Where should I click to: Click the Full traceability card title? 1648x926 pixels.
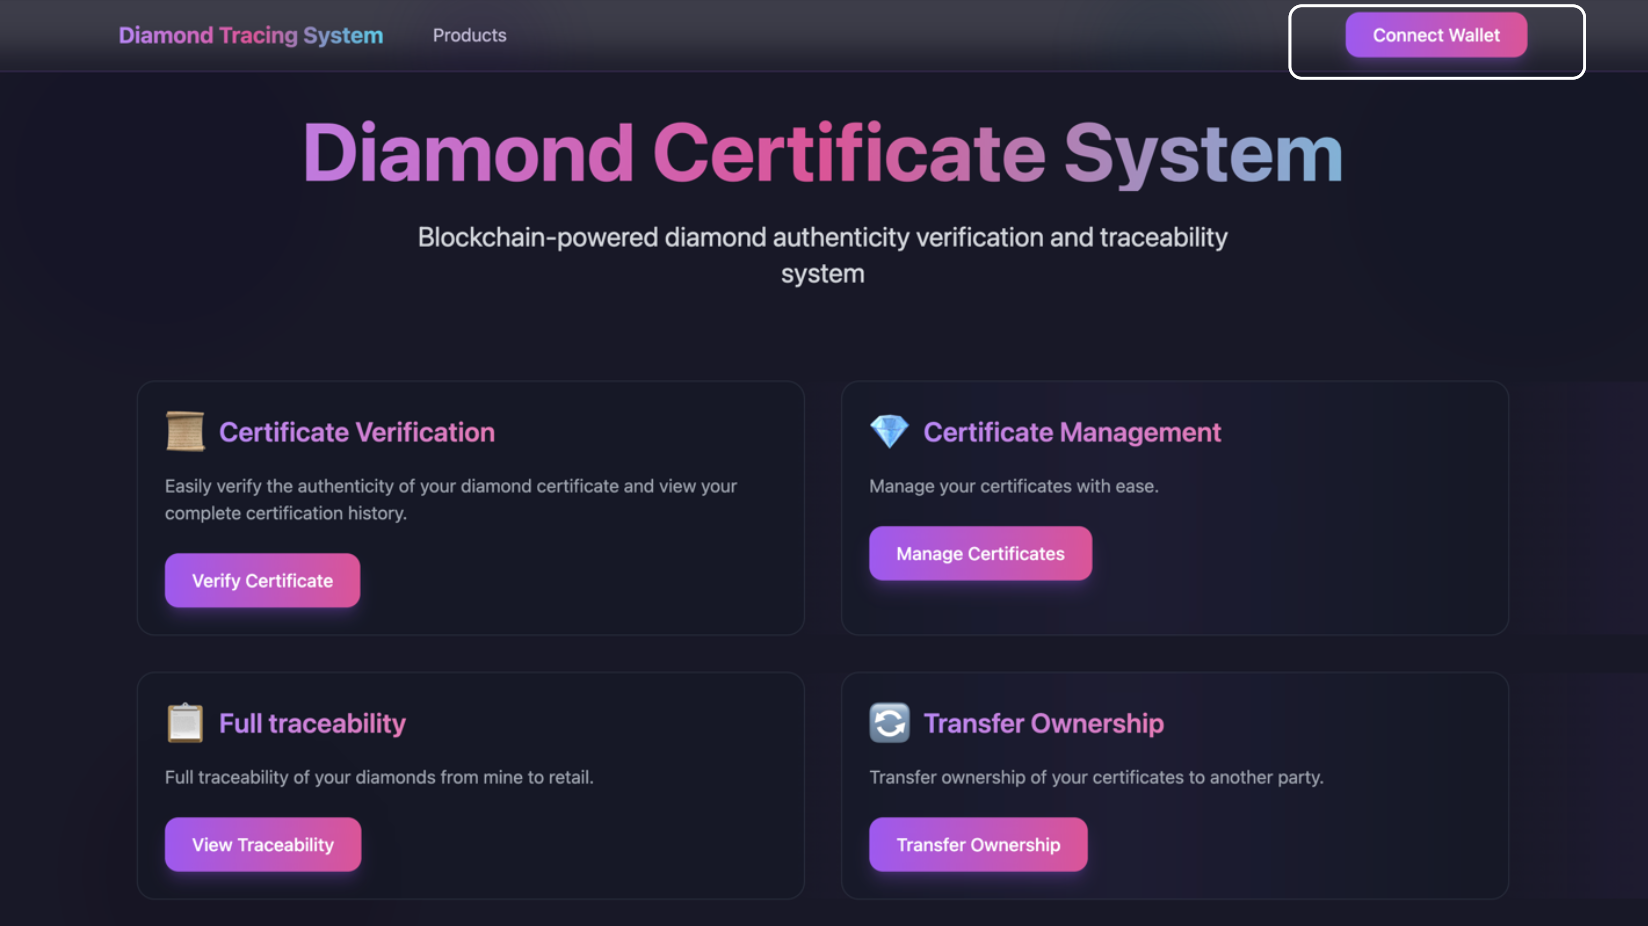[x=312, y=722]
